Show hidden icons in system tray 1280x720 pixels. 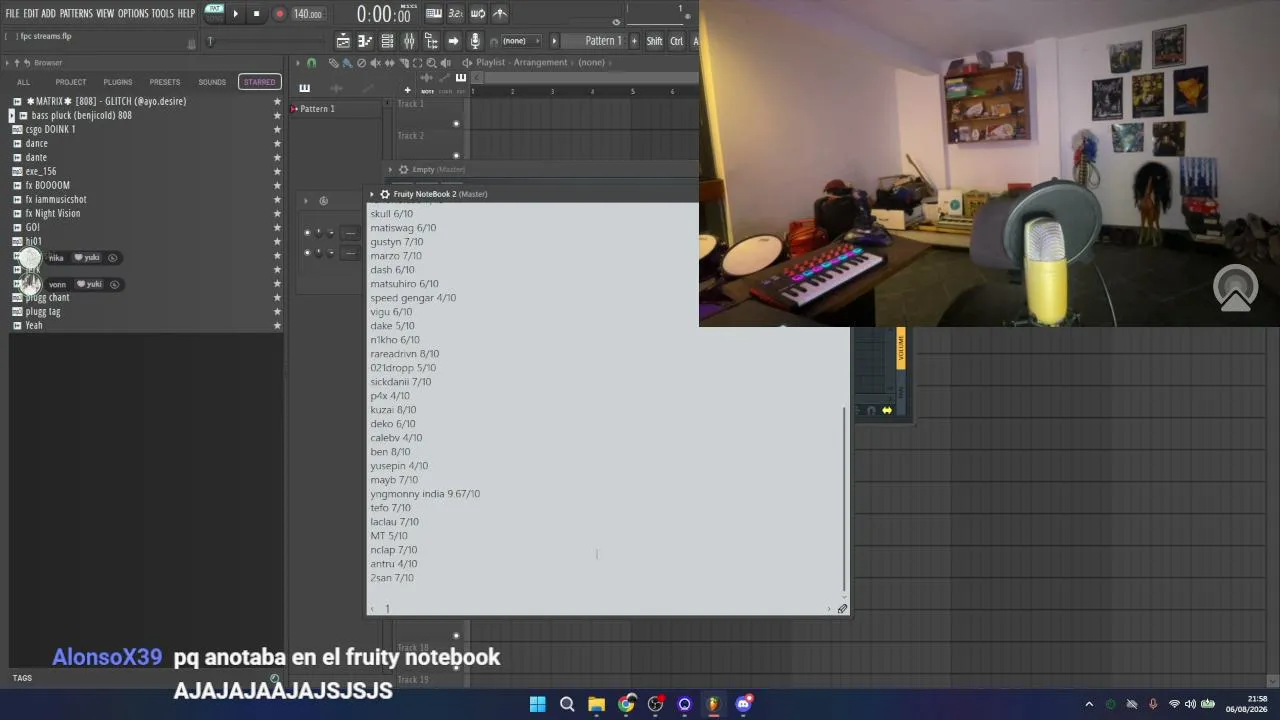(x=1089, y=704)
